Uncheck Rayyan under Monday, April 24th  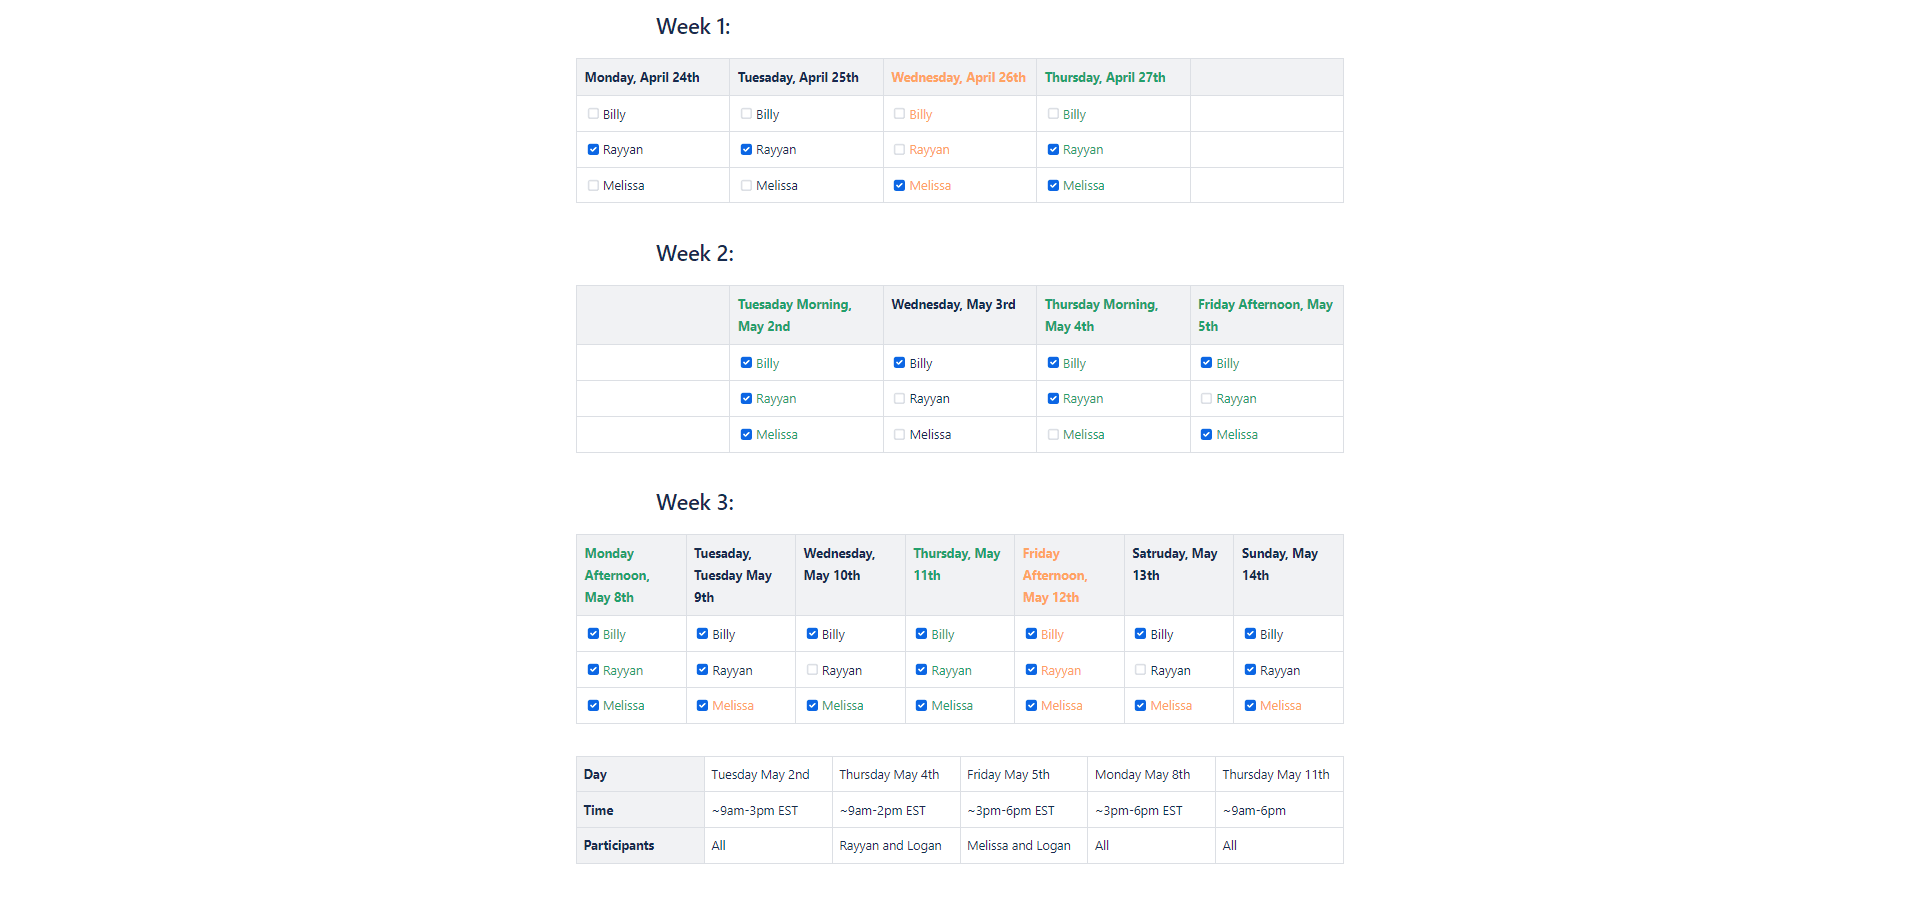click(593, 149)
